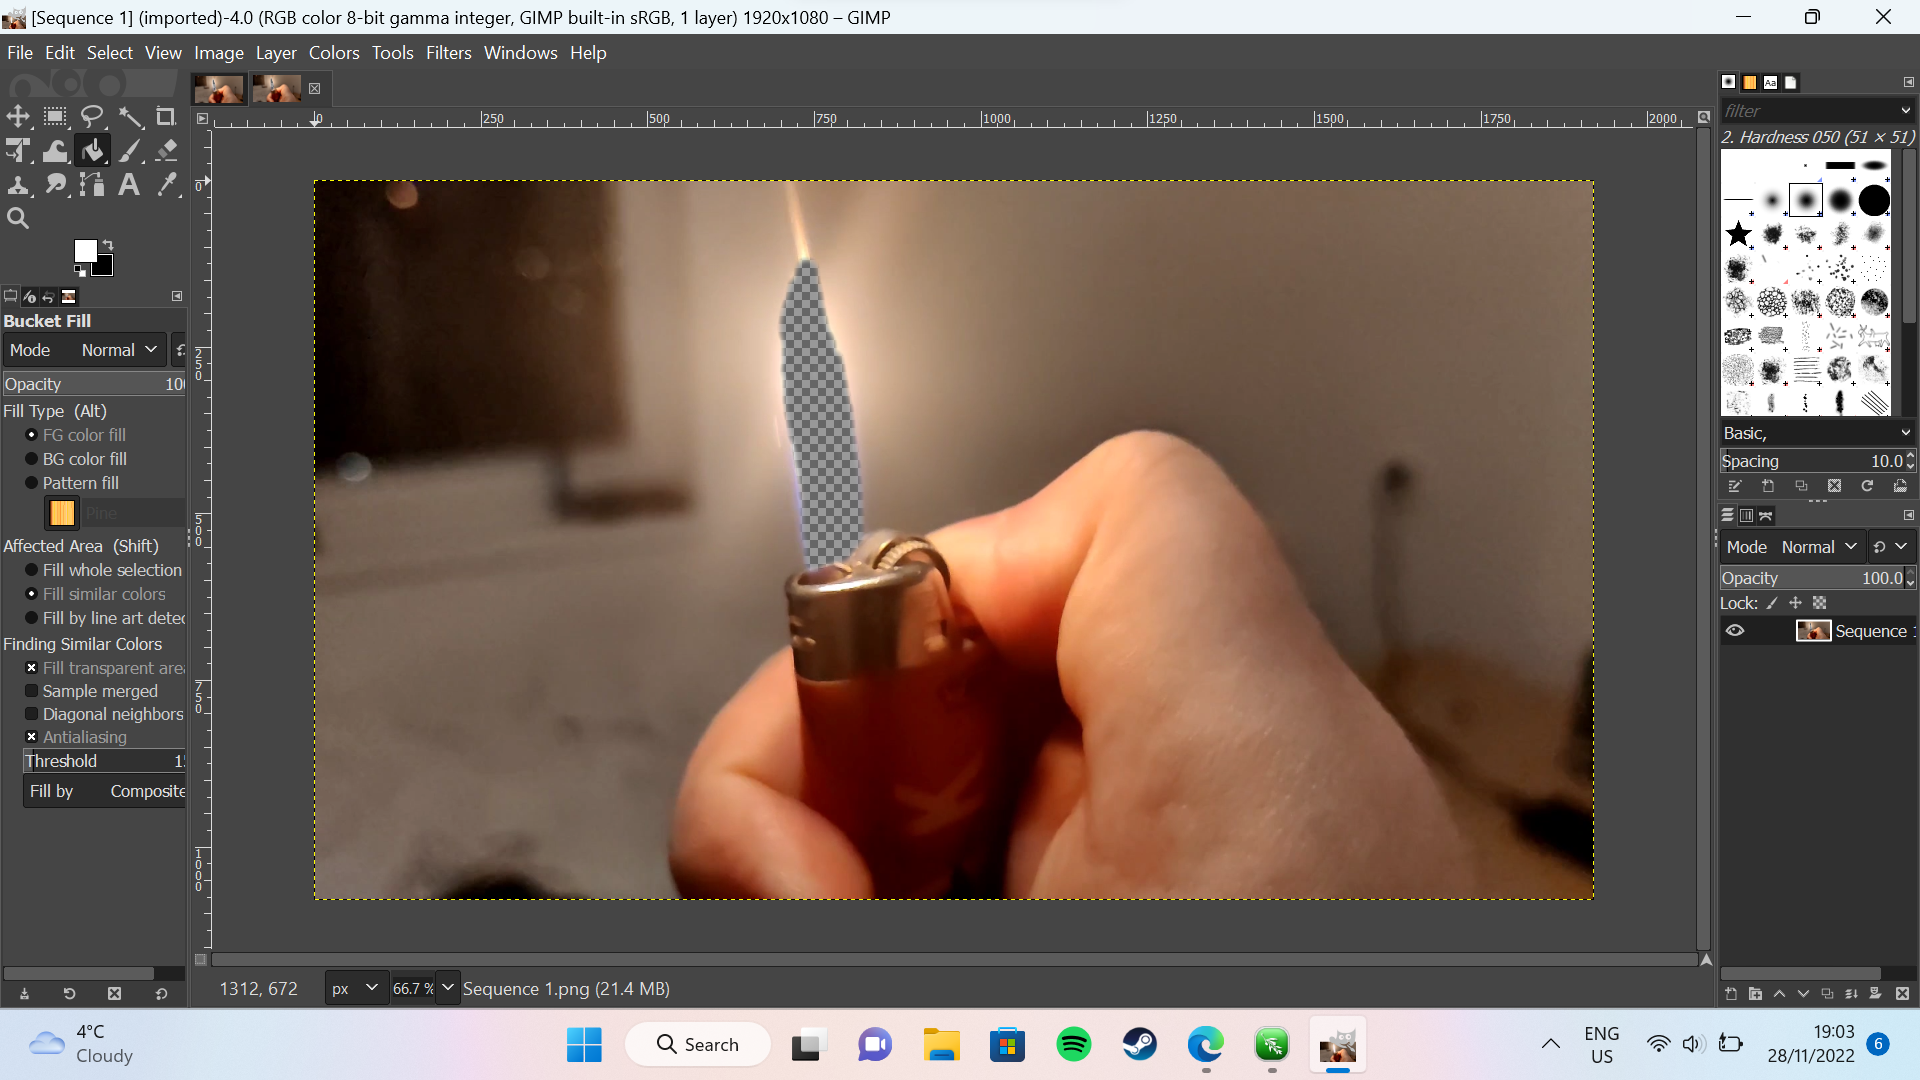Select the Free Select lasso tool

[92, 117]
